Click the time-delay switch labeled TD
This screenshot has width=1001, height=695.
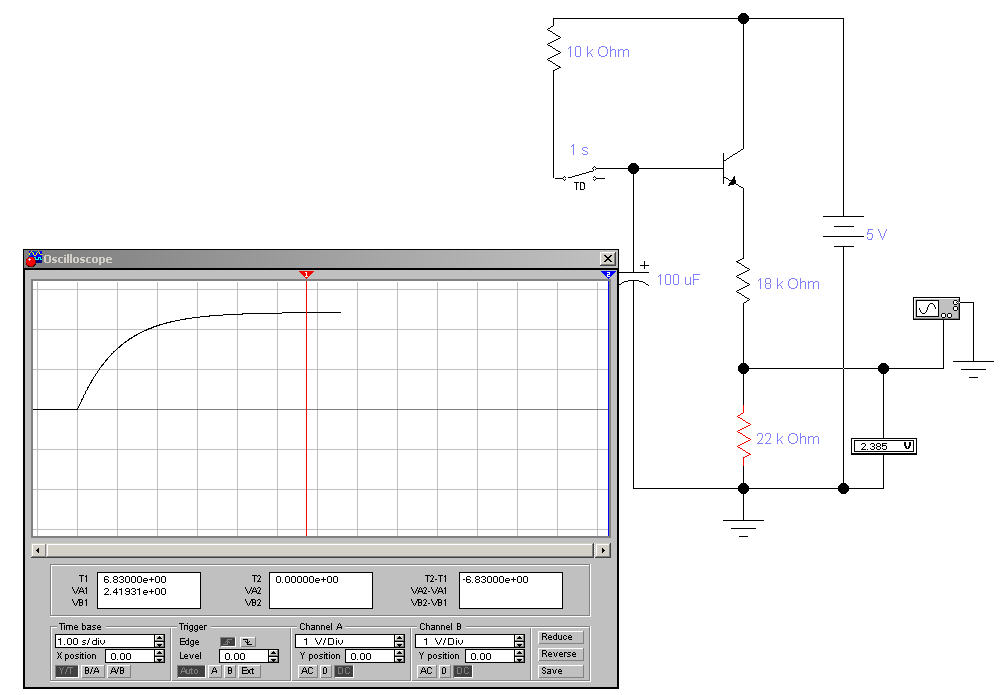[x=579, y=174]
